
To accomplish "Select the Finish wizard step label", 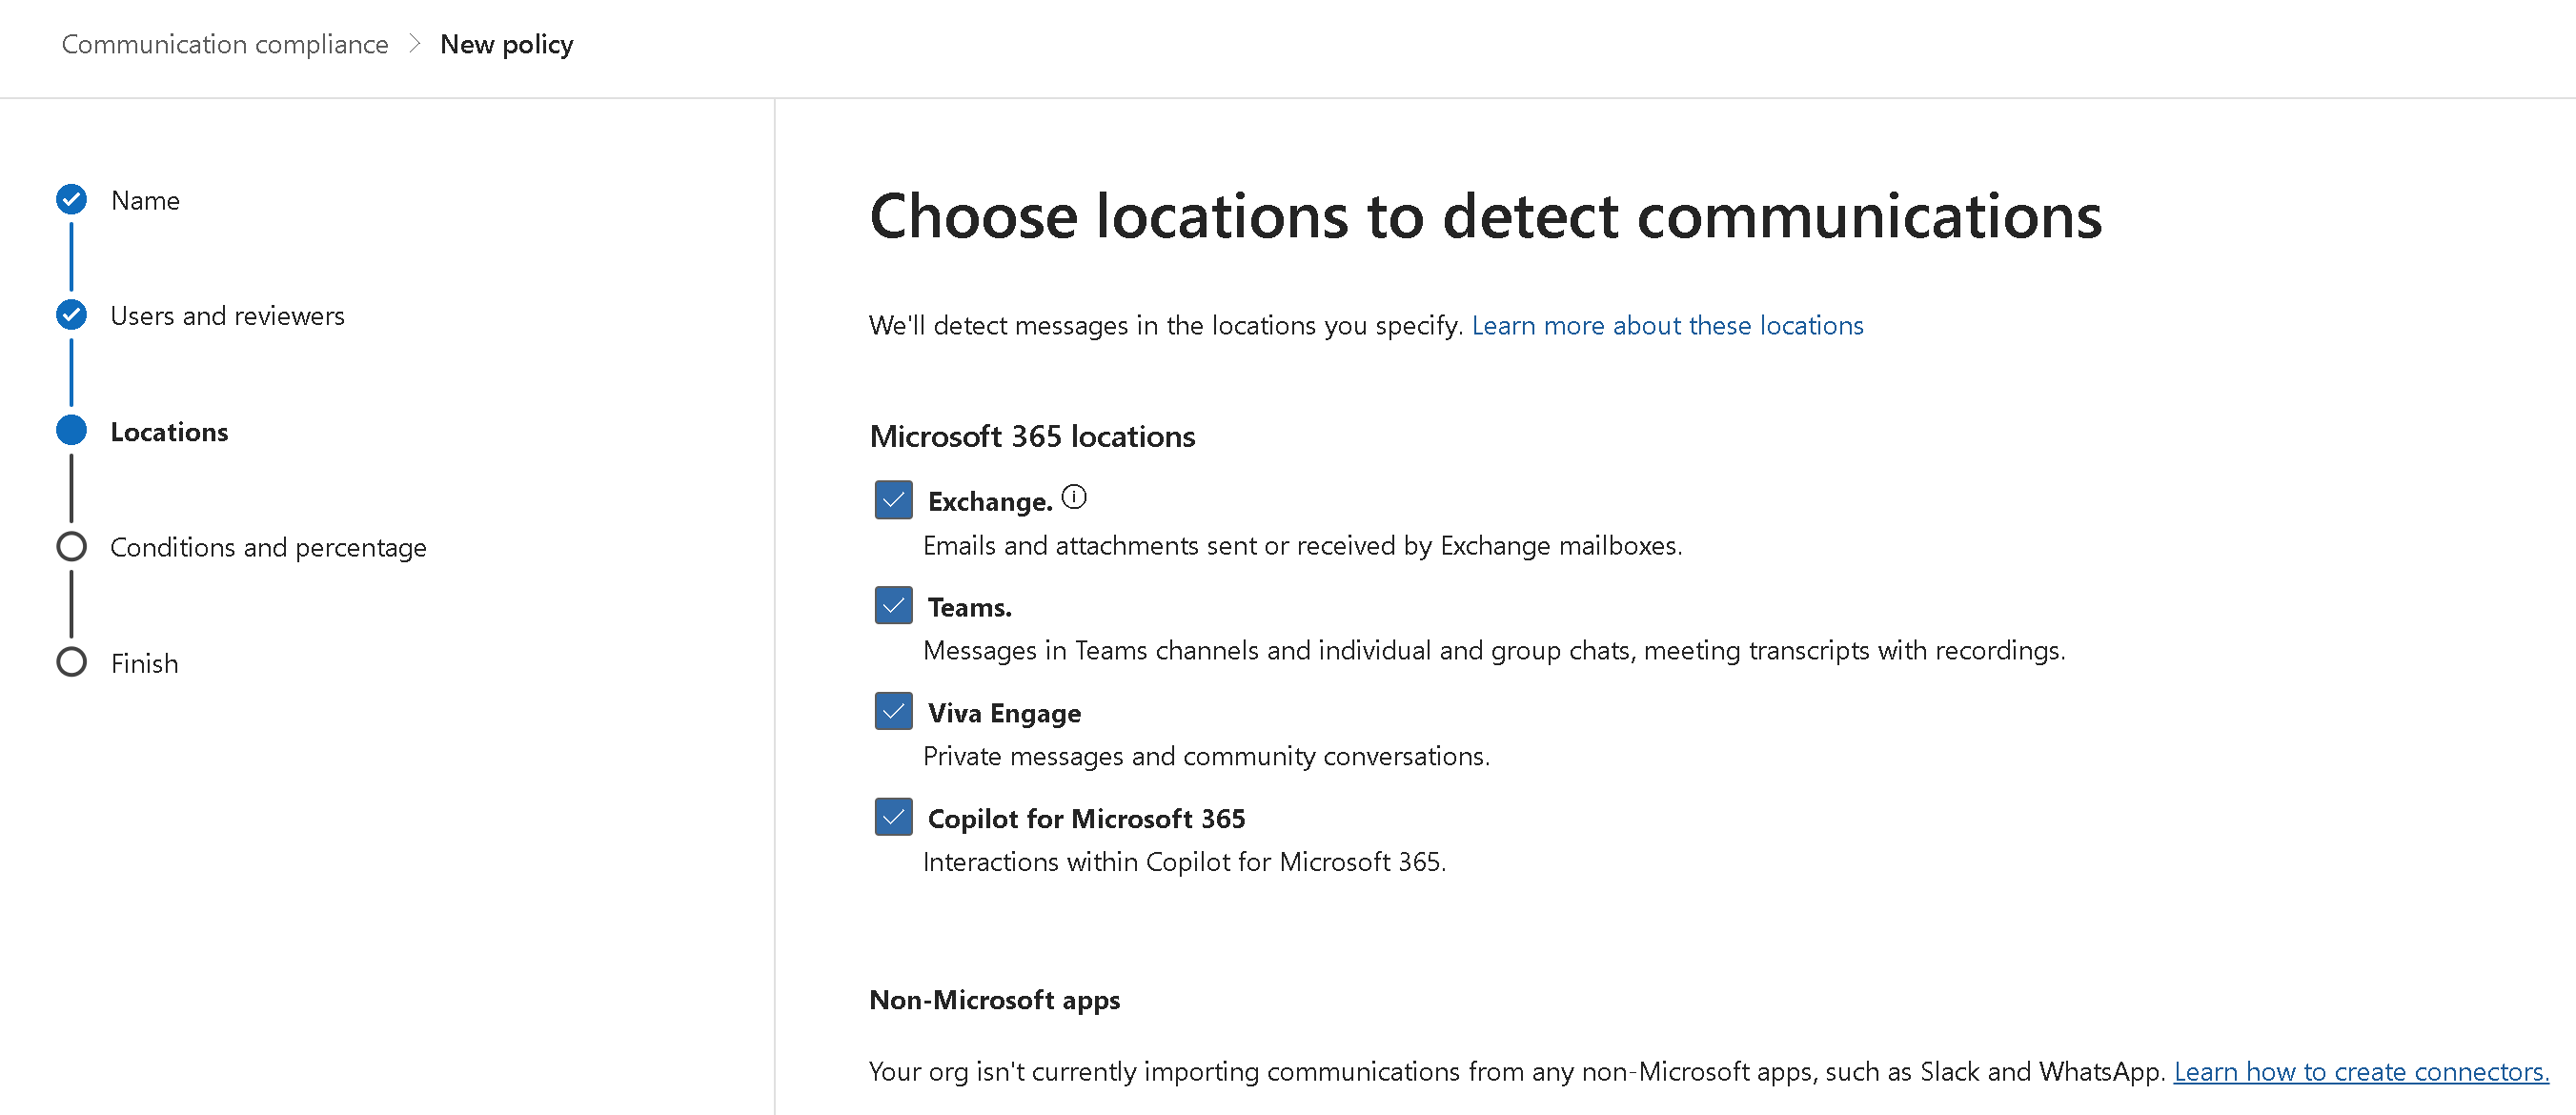I will pos(144,664).
